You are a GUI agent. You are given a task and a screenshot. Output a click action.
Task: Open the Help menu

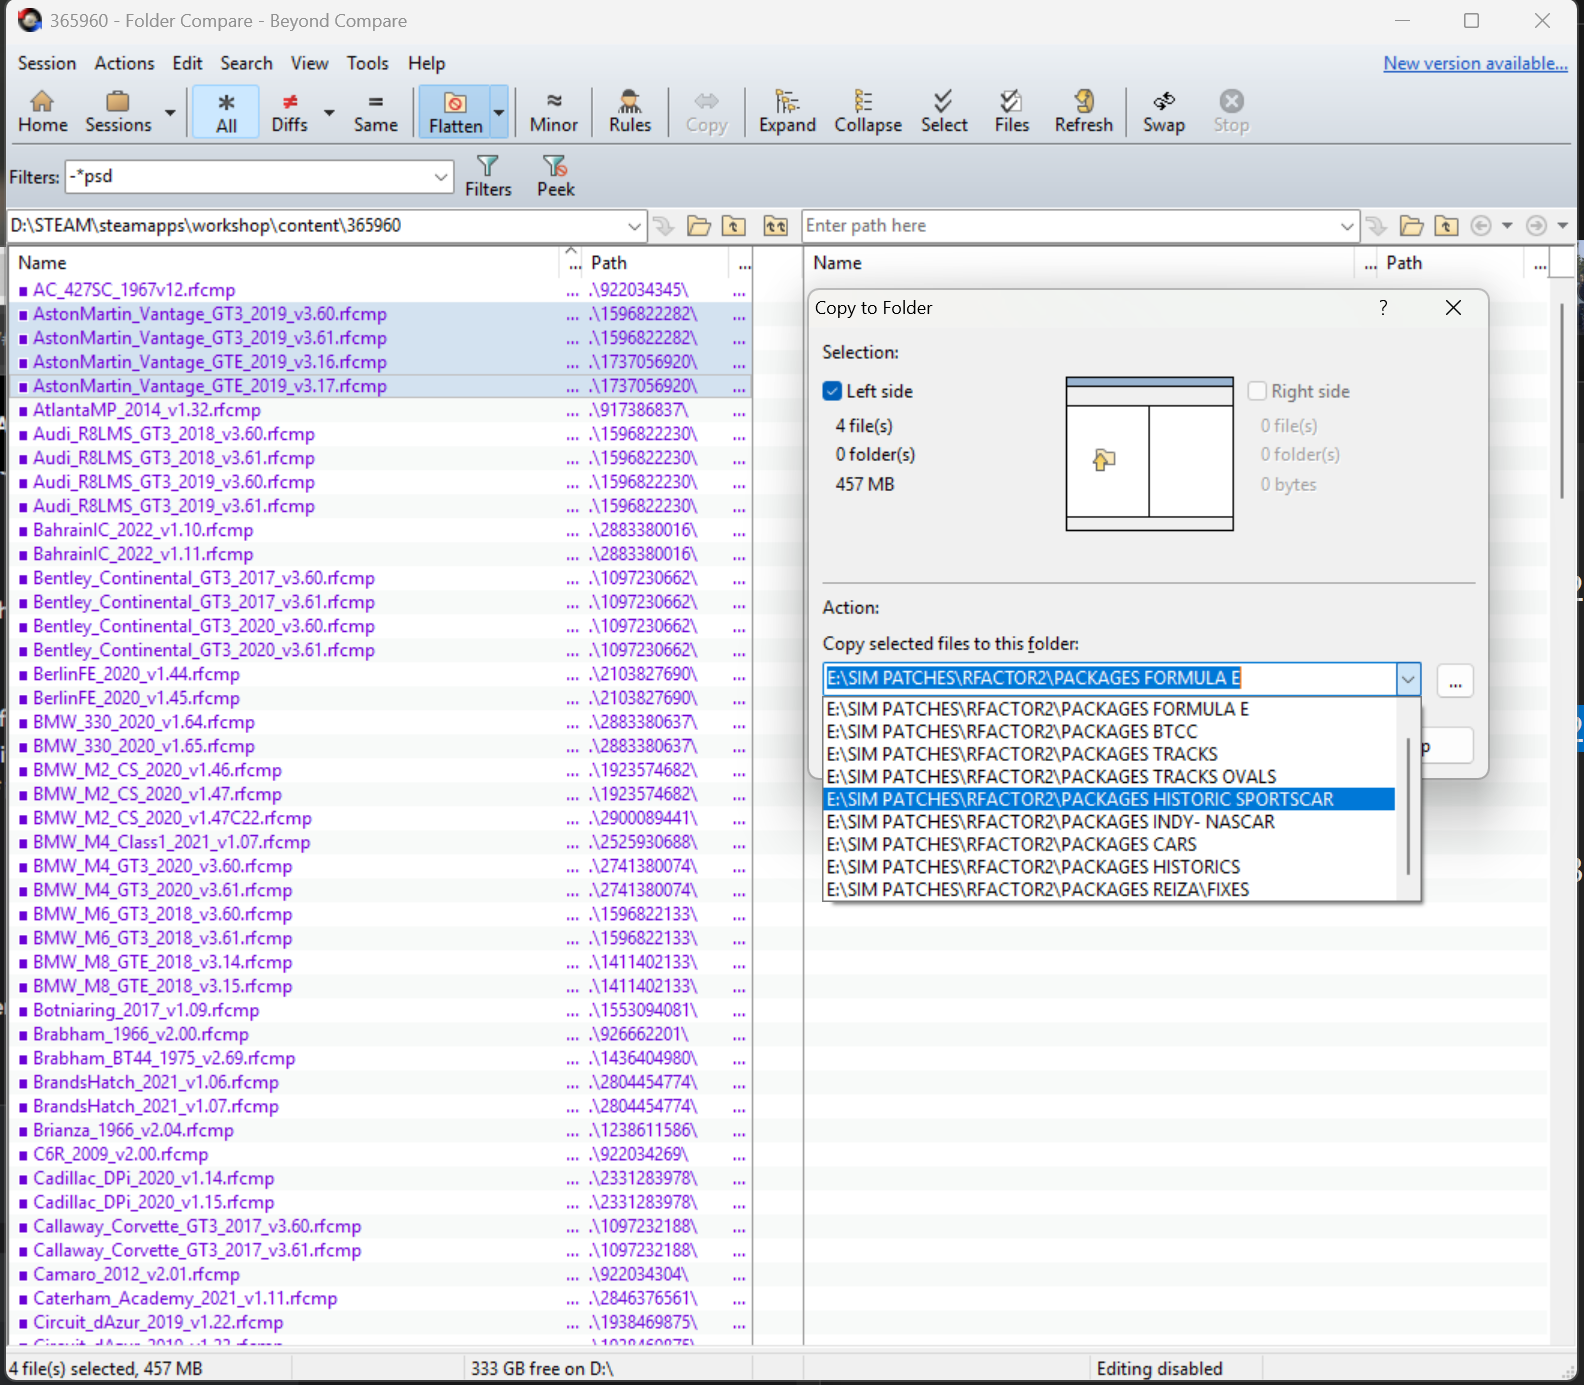426,63
